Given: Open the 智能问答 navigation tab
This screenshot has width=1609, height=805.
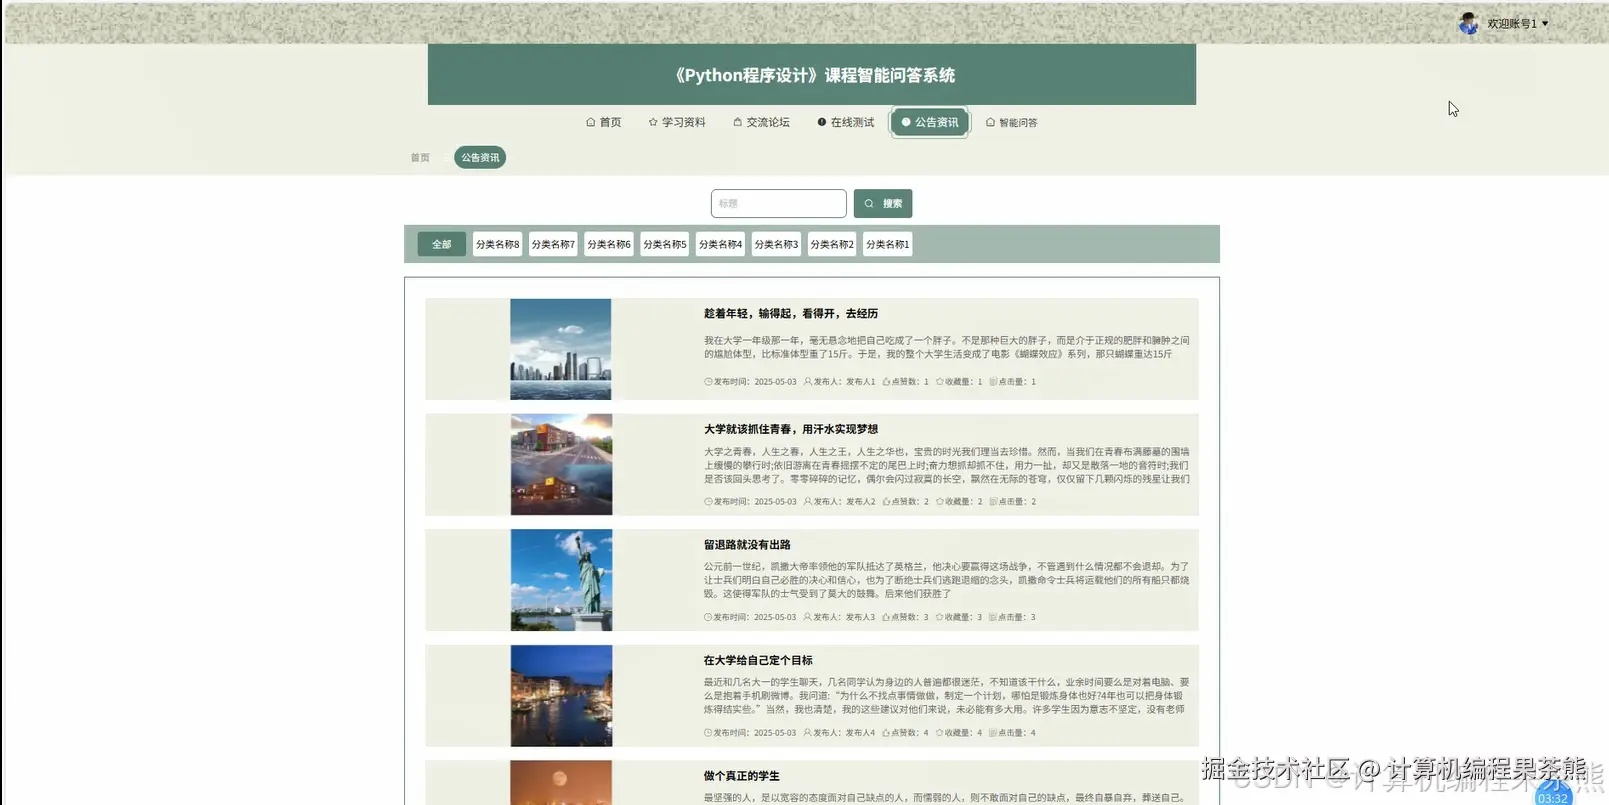Looking at the screenshot, I should pyautogui.click(x=1012, y=122).
